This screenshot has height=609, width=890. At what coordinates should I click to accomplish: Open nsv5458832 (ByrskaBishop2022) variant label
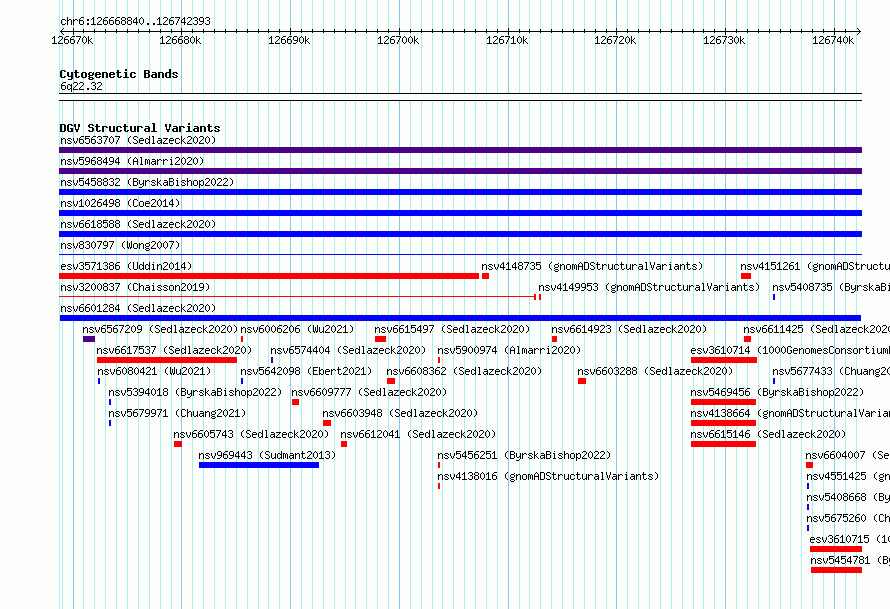(147, 182)
